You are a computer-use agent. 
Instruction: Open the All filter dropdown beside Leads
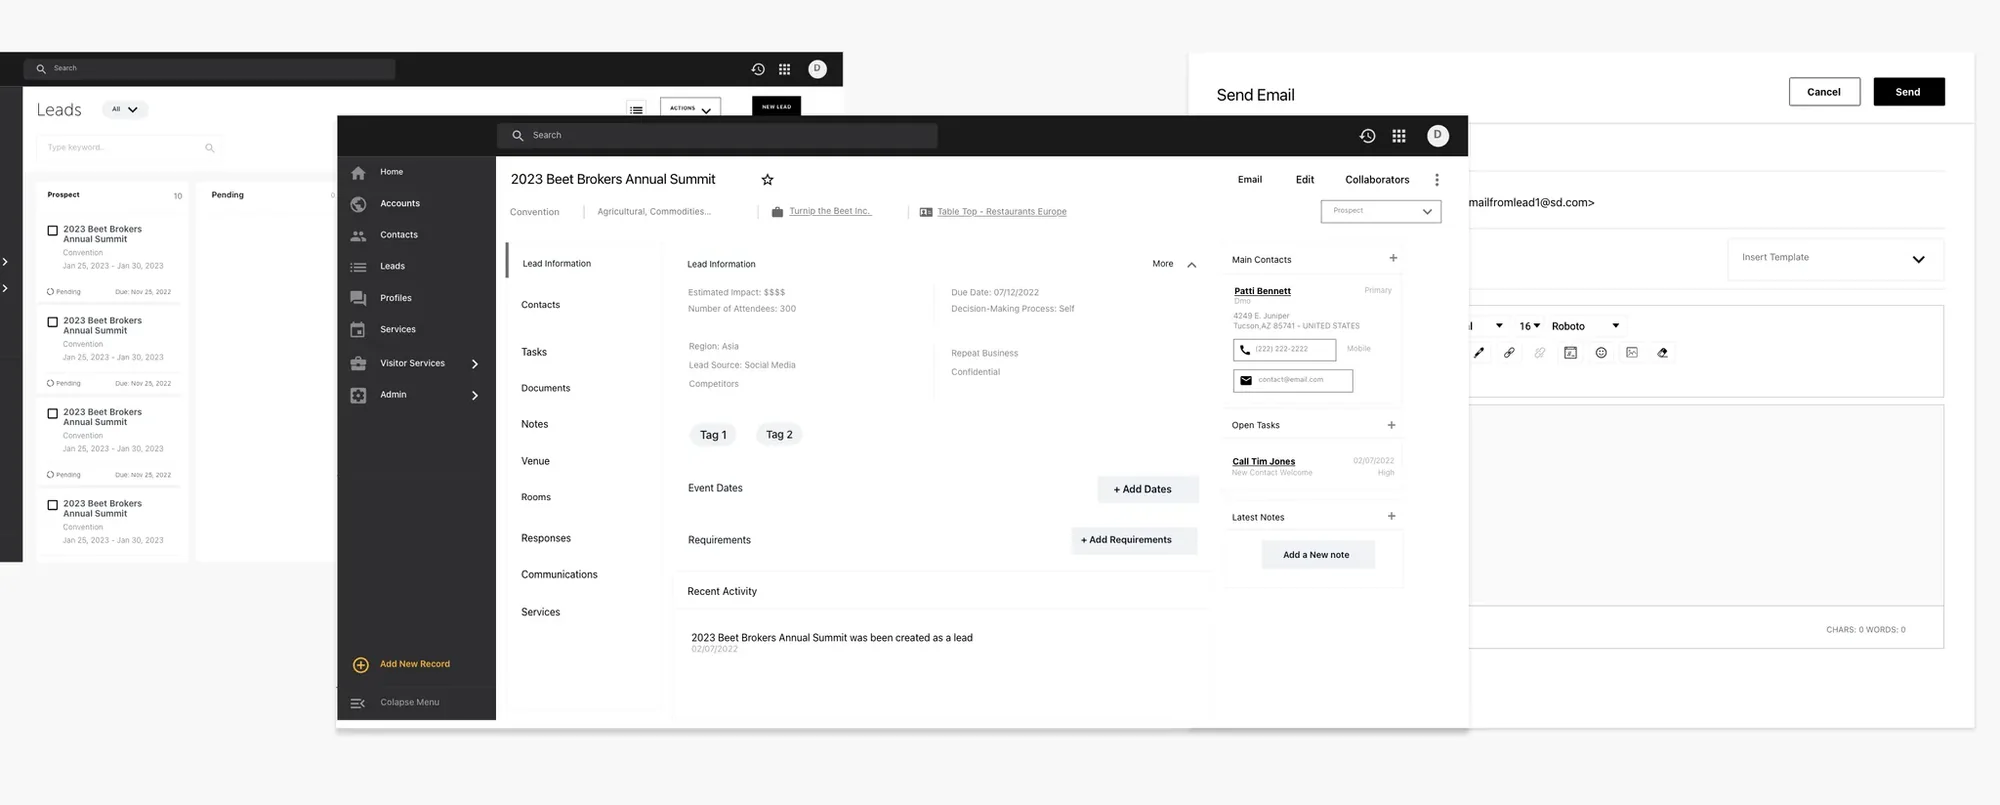125,109
